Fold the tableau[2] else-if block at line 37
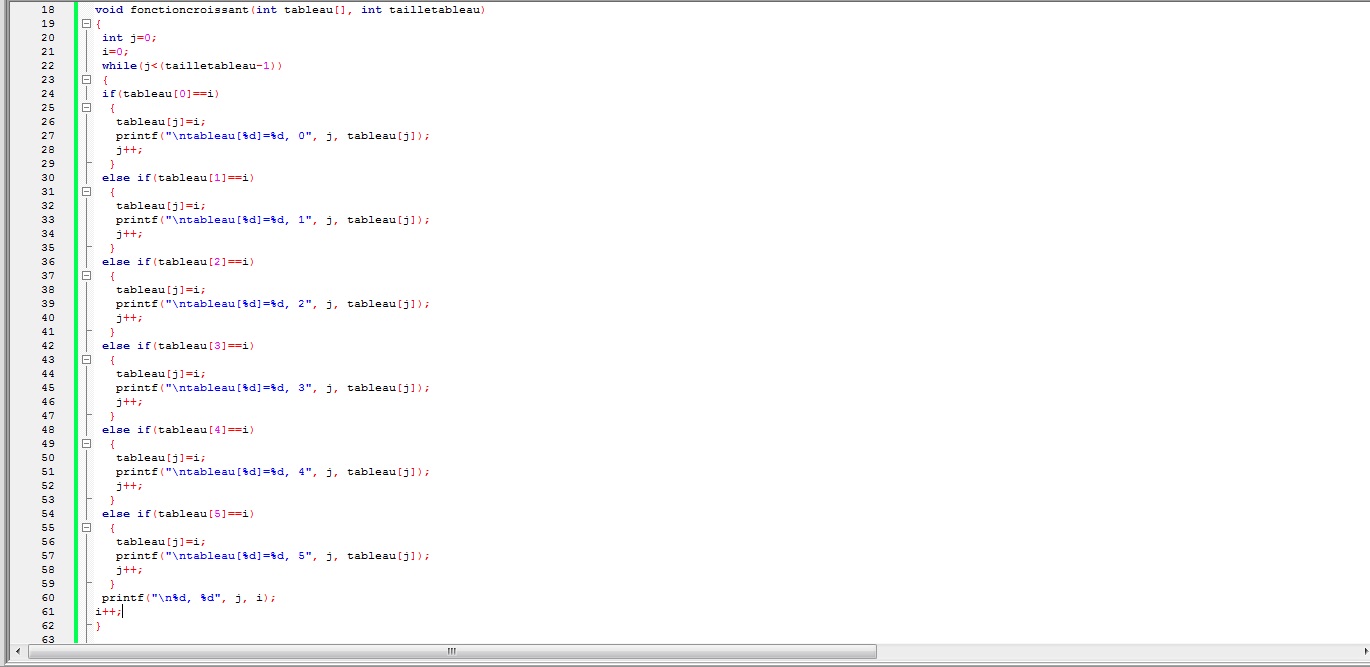 pyautogui.click(x=87, y=275)
